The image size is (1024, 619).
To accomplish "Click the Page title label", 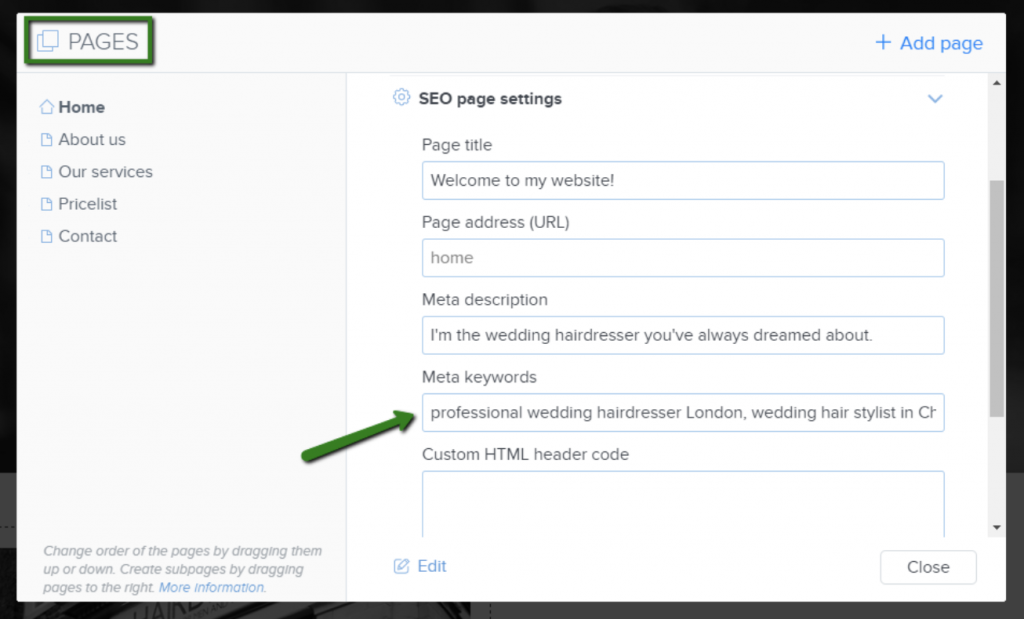I will click(x=456, y=145).
